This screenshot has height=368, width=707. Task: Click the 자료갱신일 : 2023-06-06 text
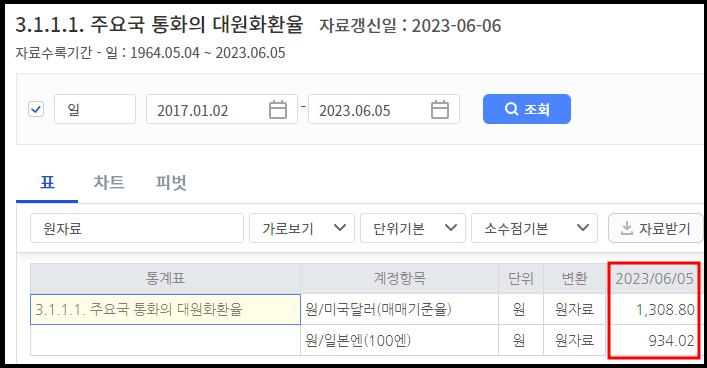[410, 26]
